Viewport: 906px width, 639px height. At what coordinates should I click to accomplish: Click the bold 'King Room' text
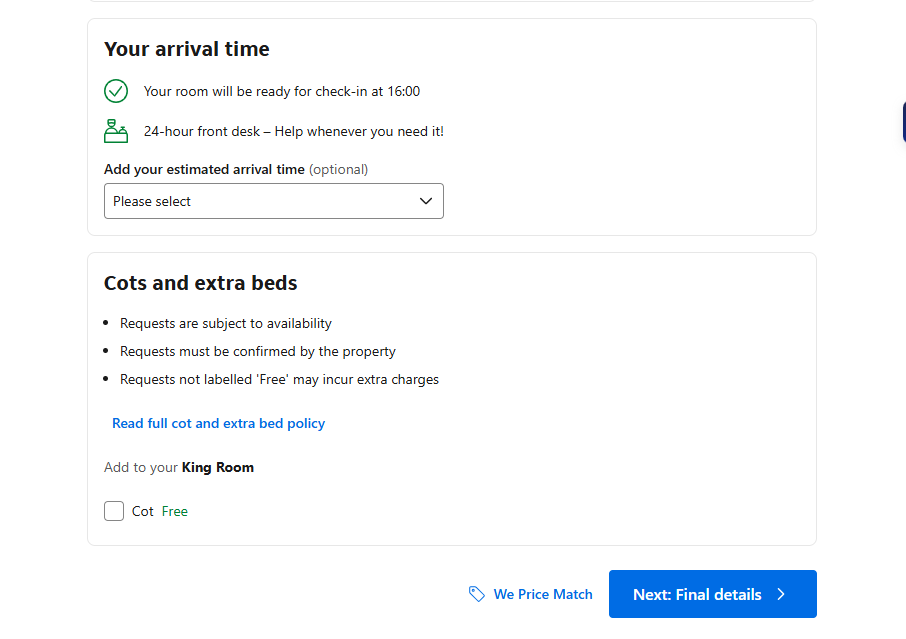[x=218, y=467]
